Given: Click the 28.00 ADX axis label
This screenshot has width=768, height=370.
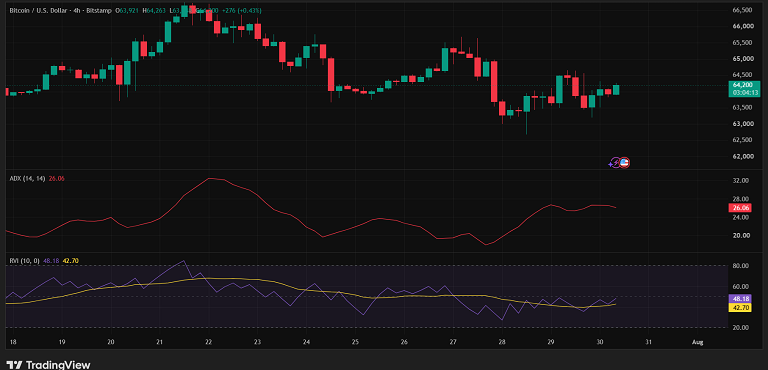Looking at the screenshot, I should [x=741, y=198].
